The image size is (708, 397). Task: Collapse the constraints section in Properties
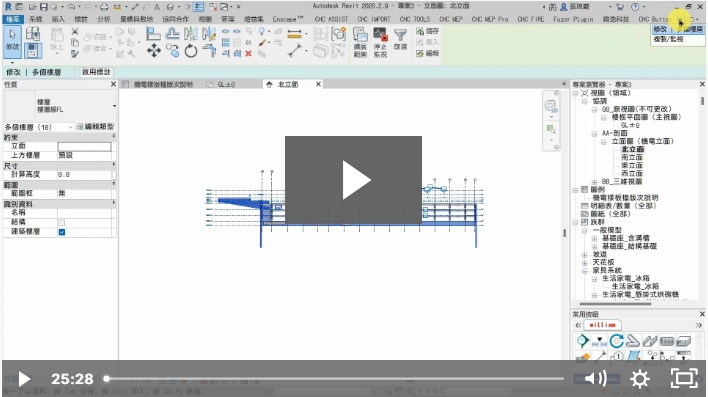113,136
